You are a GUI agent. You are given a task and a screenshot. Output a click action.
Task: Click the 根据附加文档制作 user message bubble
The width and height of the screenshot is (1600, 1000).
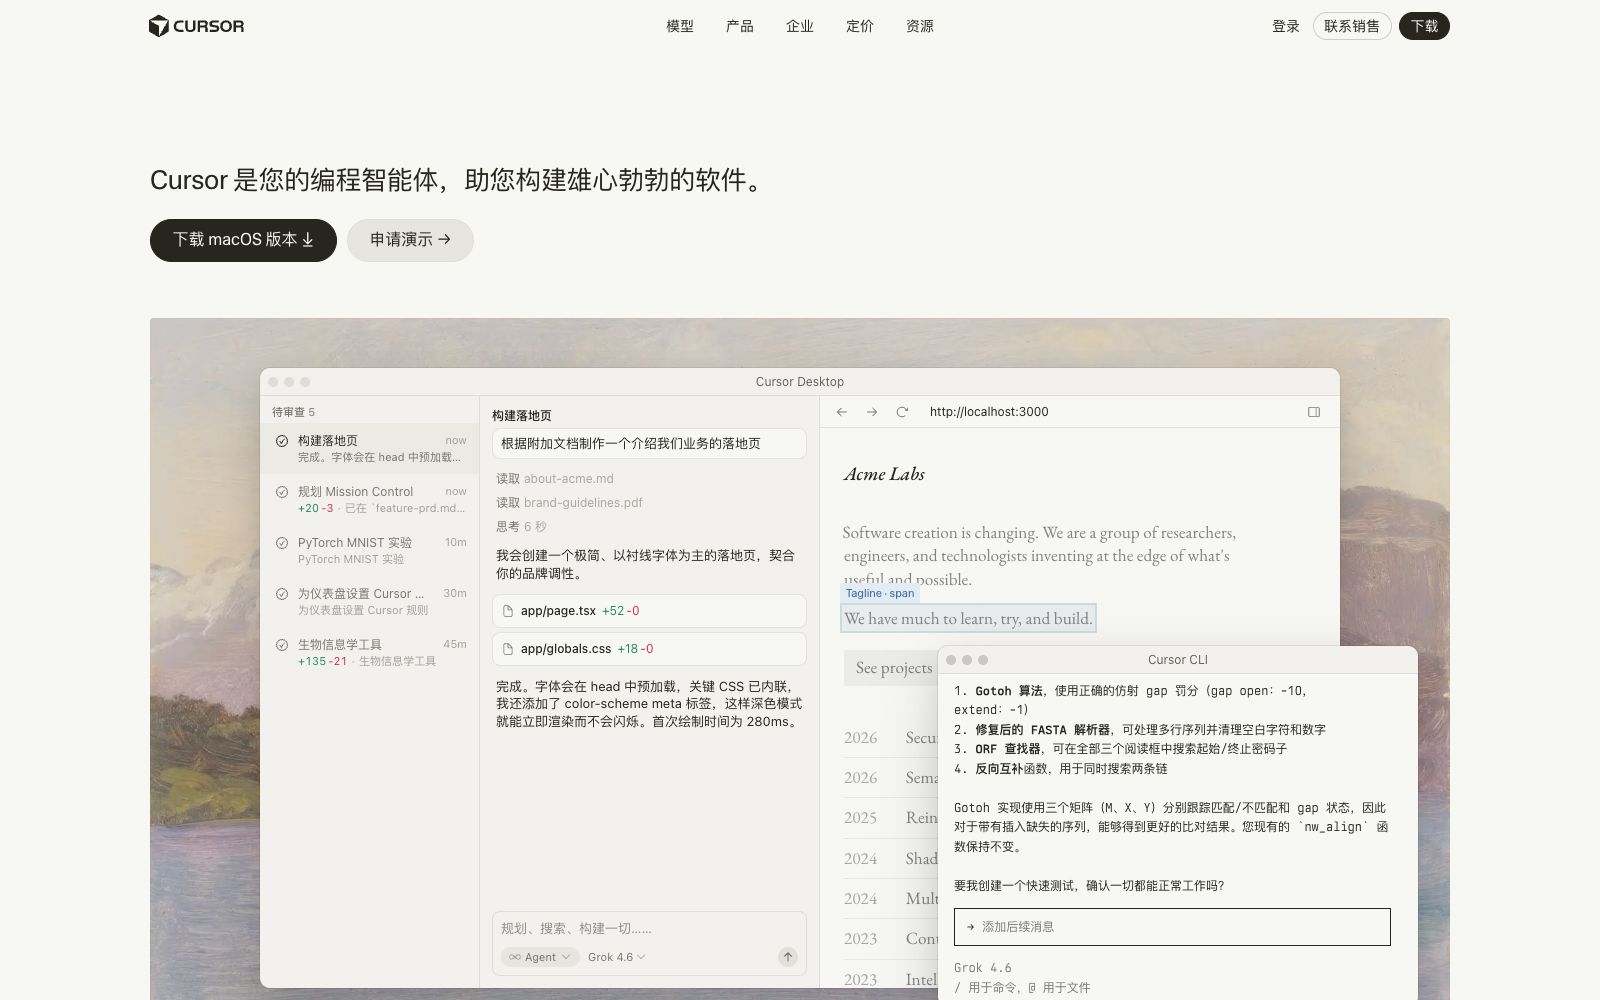click(x=649, y=444)
